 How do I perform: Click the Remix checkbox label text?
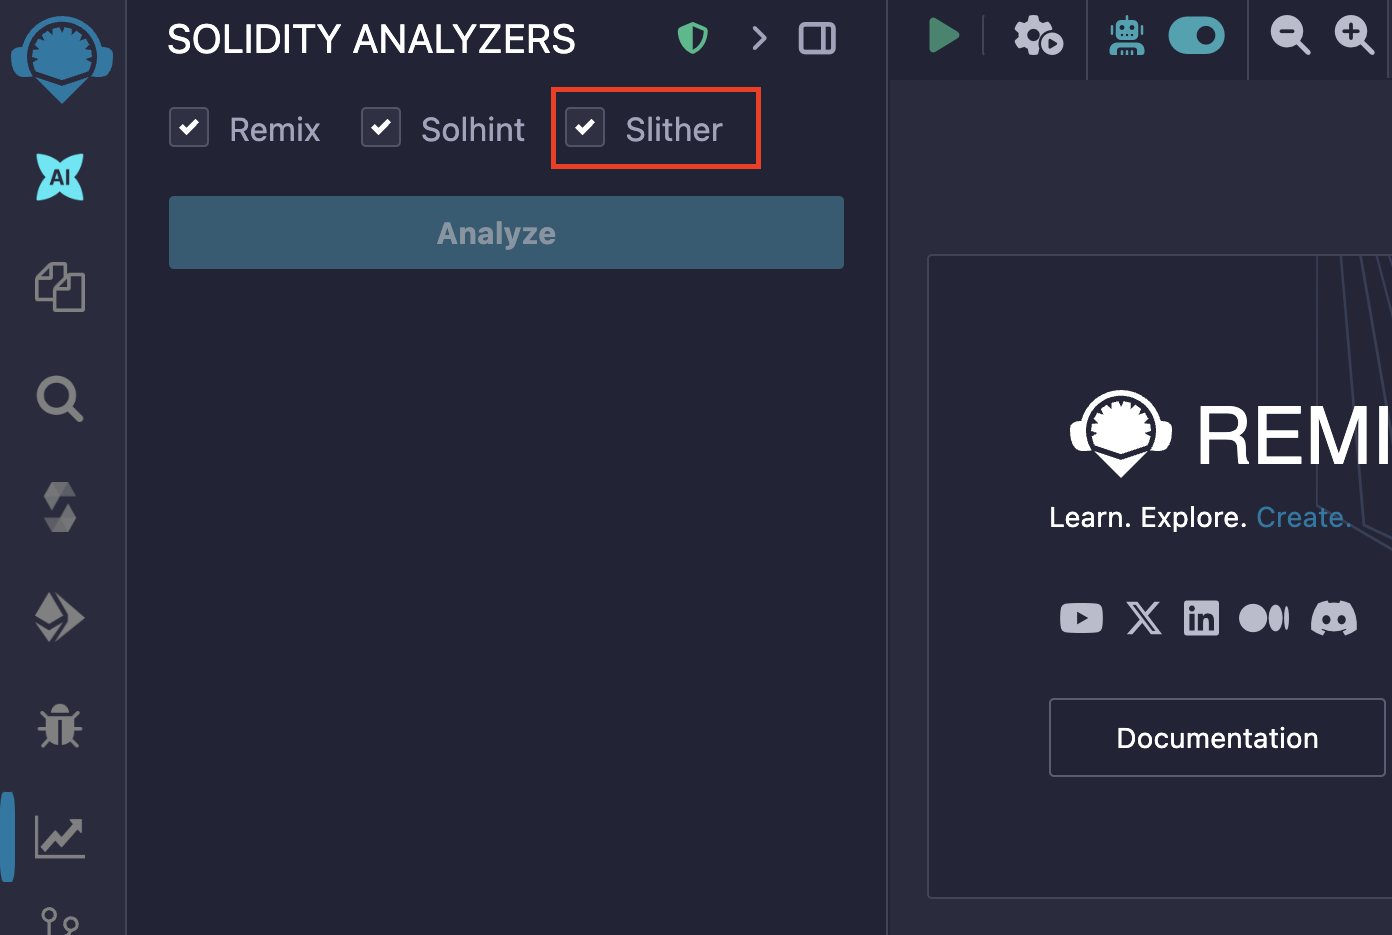[275, 130]
